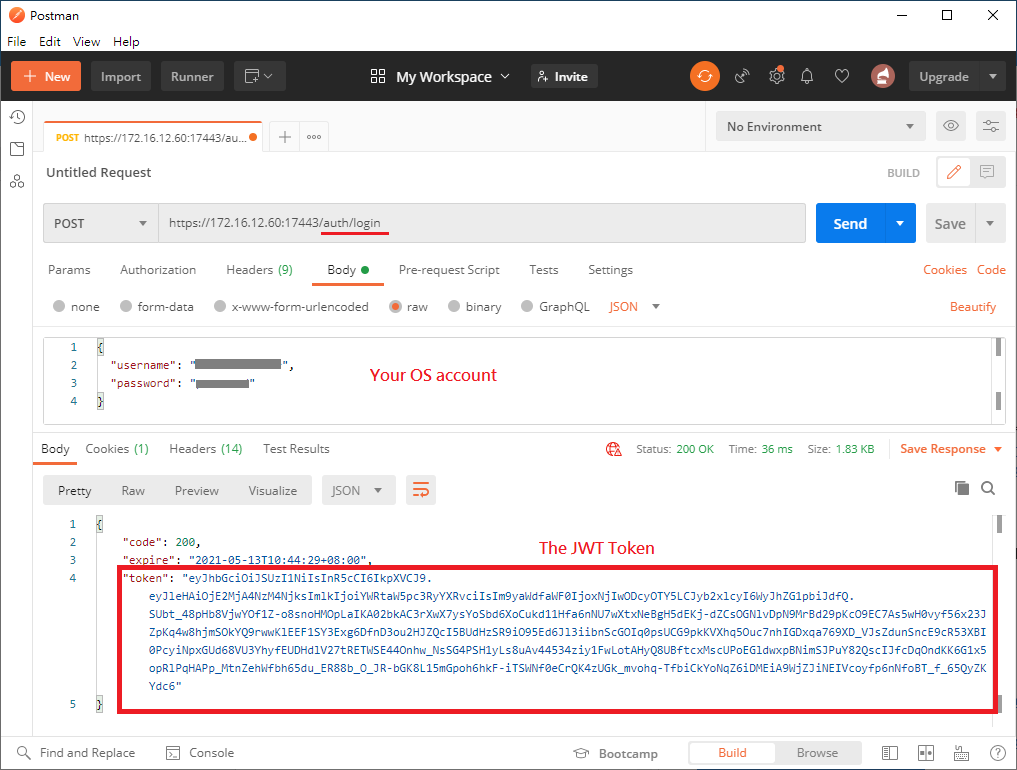Copy the response using the copy icon
Viewport: 1017px width, 770px height.
click(962, 489)
